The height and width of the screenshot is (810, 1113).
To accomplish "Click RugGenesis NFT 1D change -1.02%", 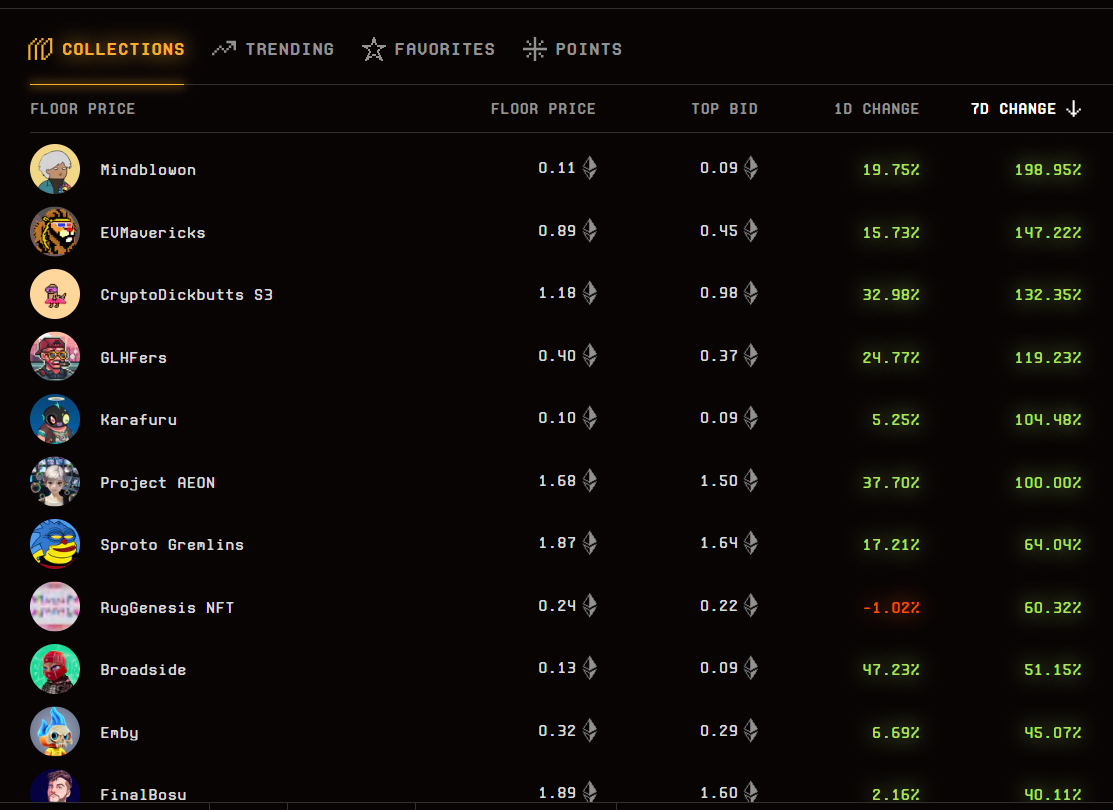I will (x=891, y=608).
